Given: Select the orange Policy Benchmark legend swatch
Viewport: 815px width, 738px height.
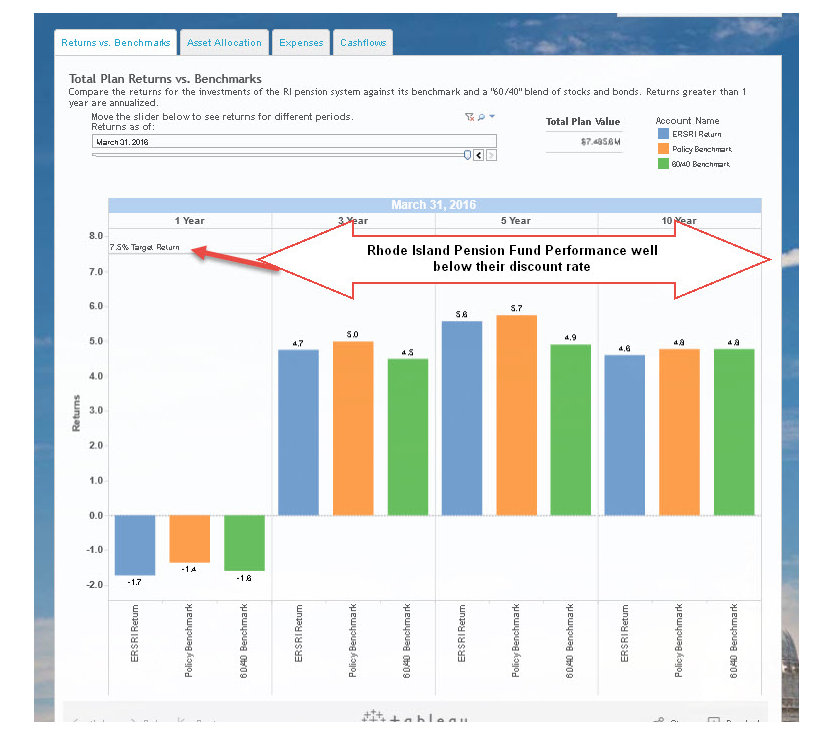Looking at the screenshot, I should pos(663,149).
